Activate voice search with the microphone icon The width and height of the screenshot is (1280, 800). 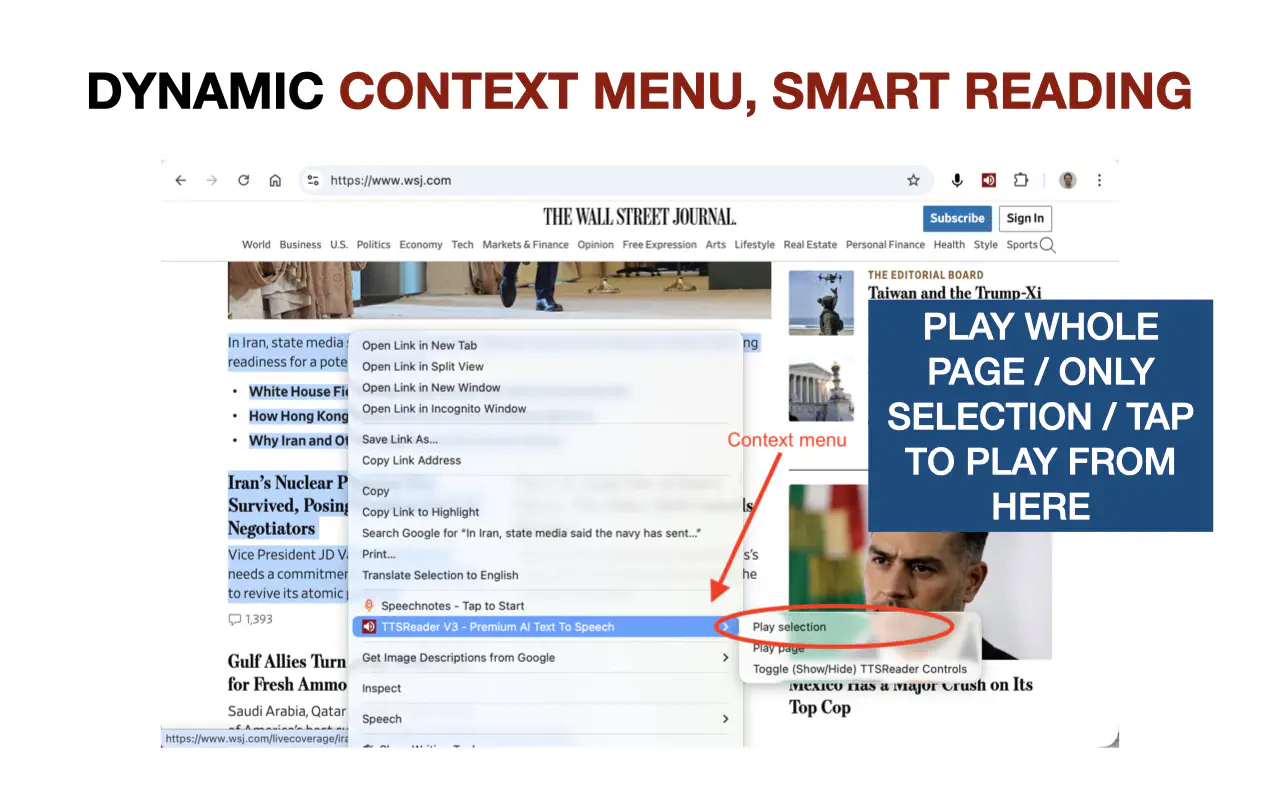pyautogui.click(x=956, y=180)
